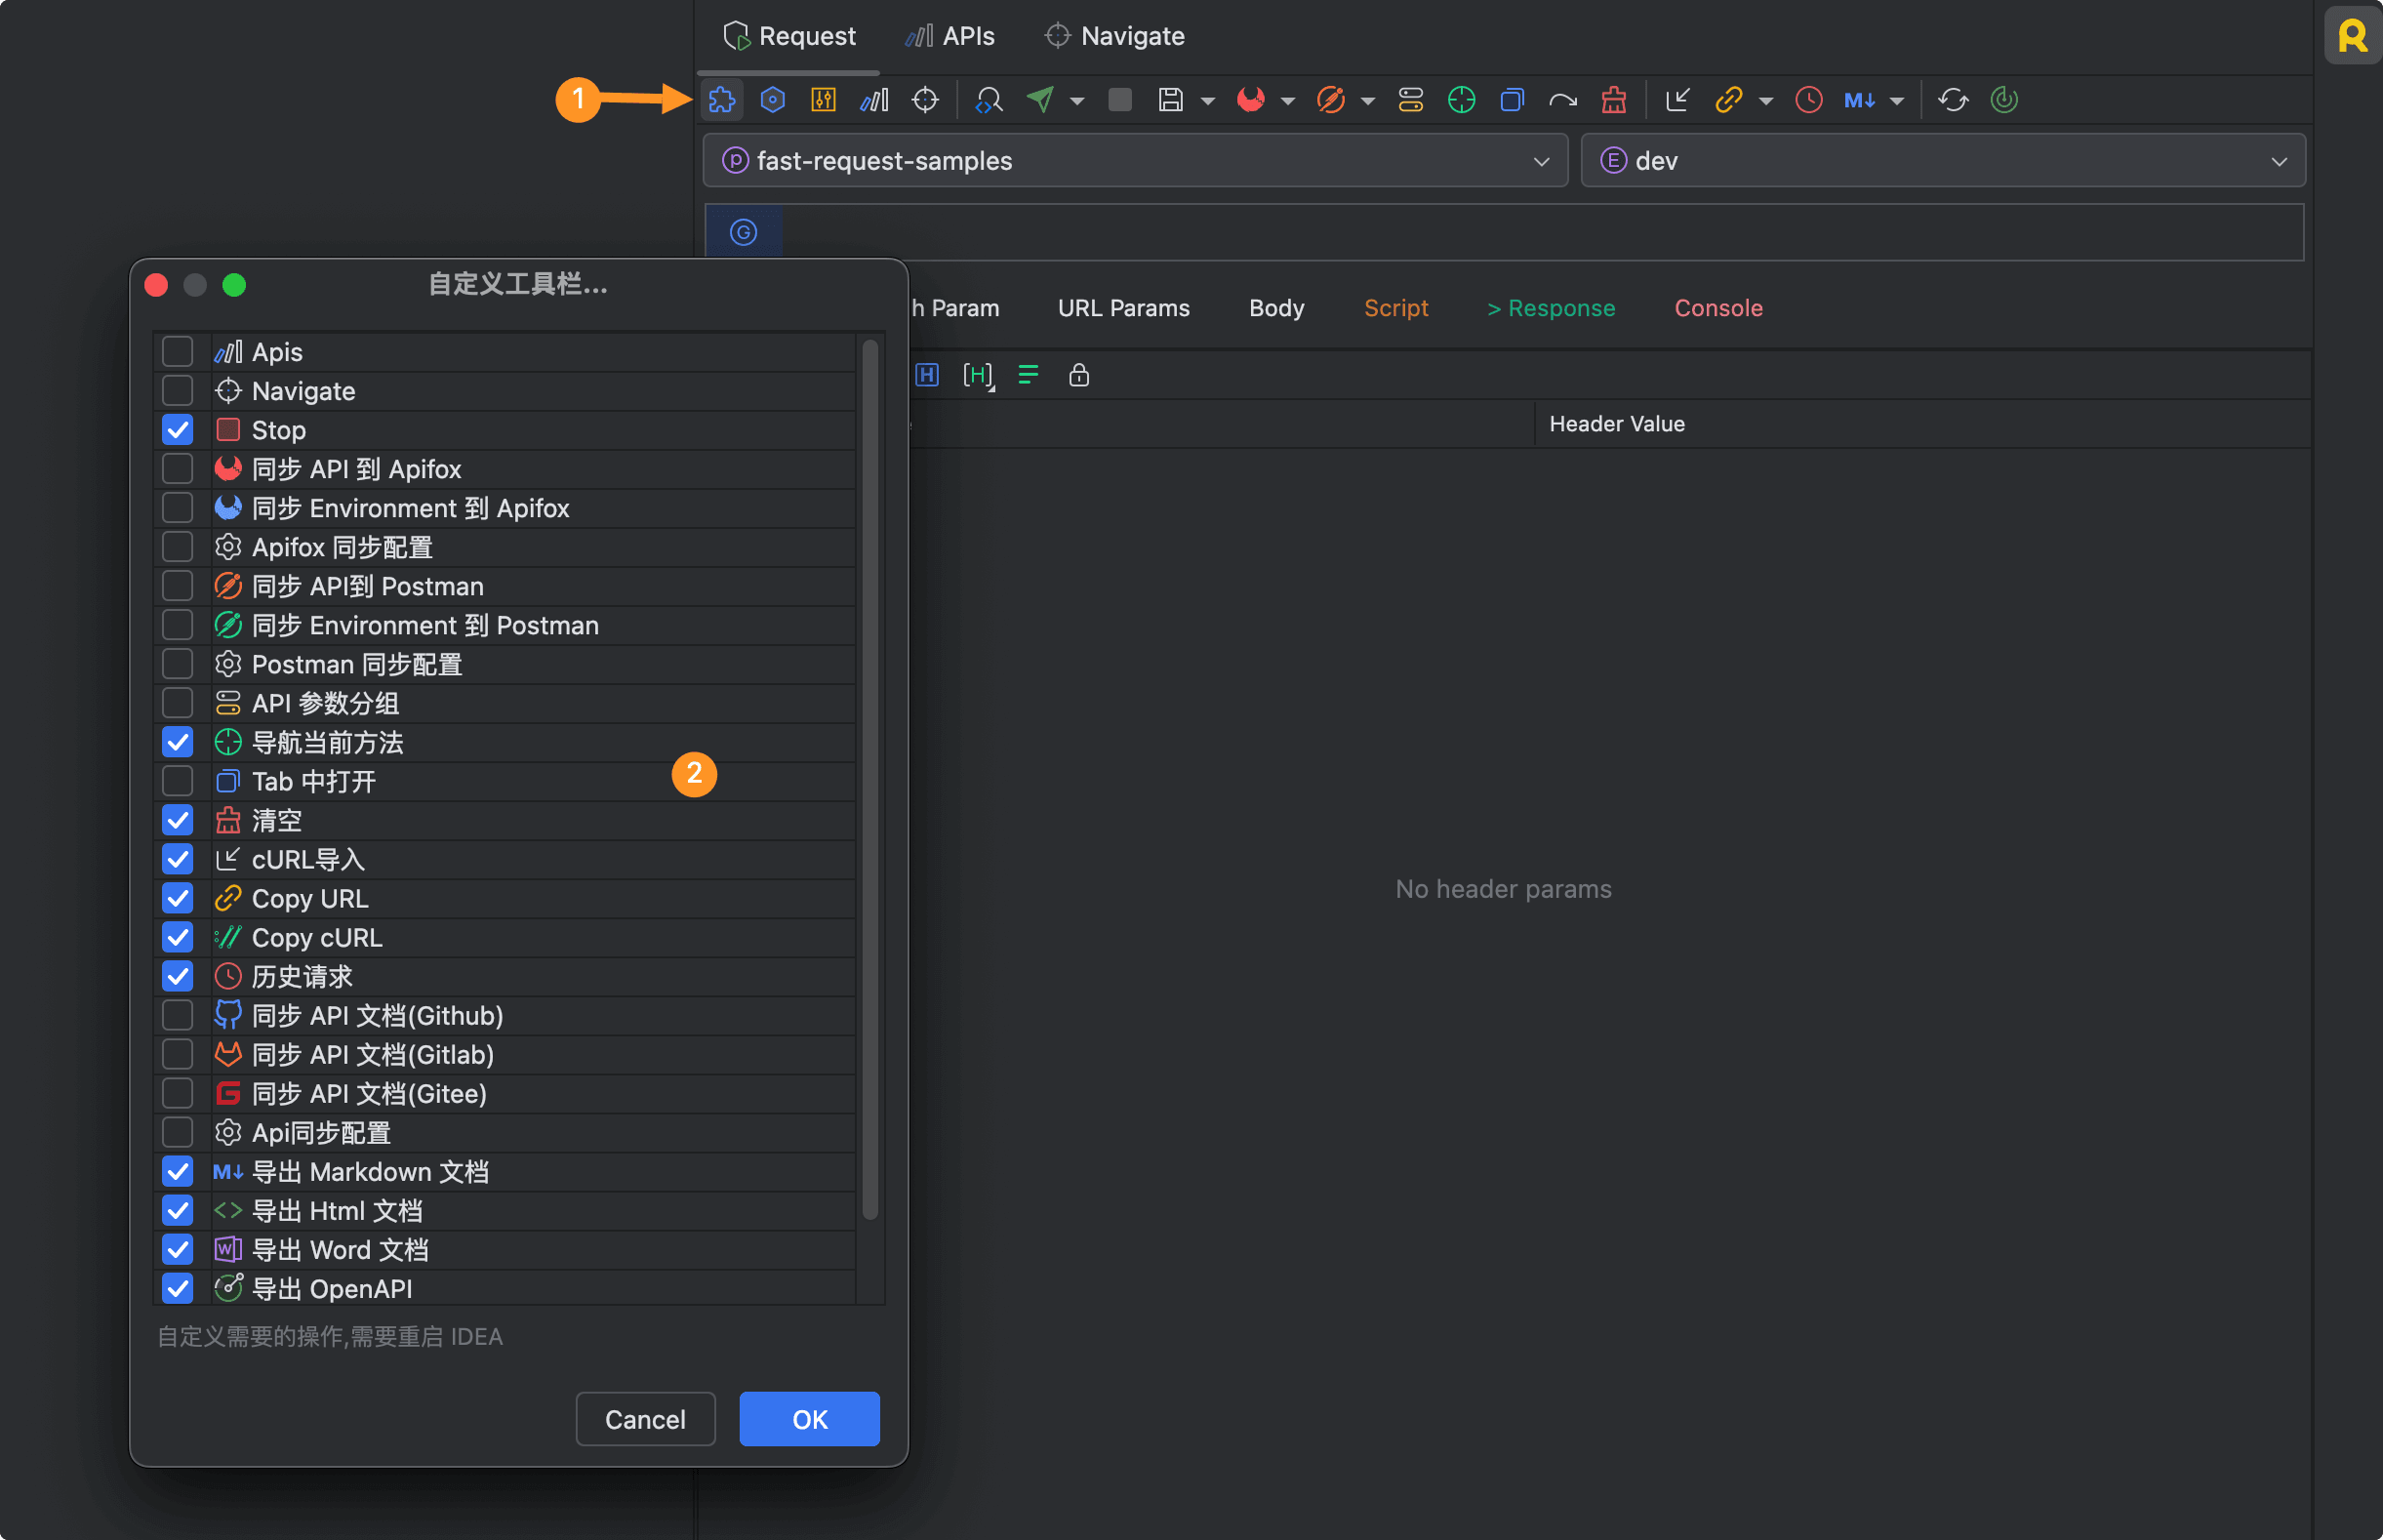Click the red history clock toolbar icon
The height and width of the screenshot is (1540, 2383).
1808,100
